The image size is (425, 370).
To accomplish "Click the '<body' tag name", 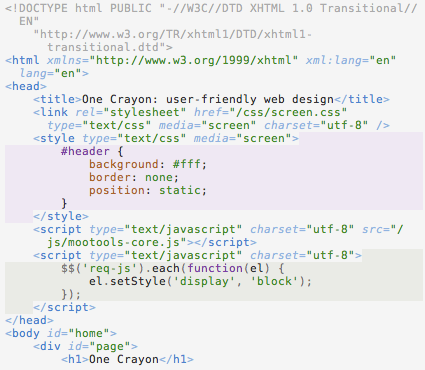I will (22, 333).
